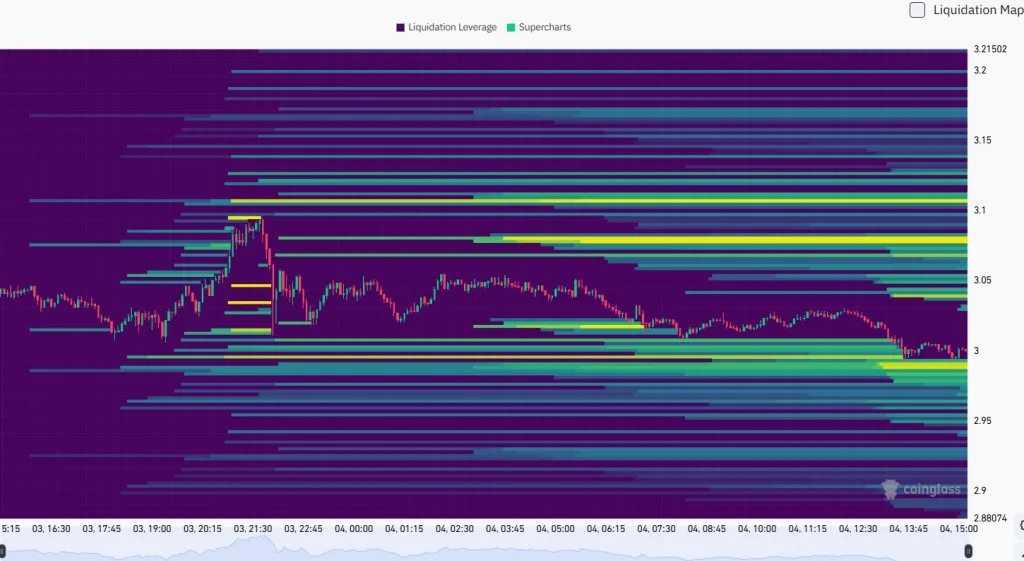Screen dimensions: 1024x561
Task: Click the icon below the settings gear
Action: (x=1020, y=551)
